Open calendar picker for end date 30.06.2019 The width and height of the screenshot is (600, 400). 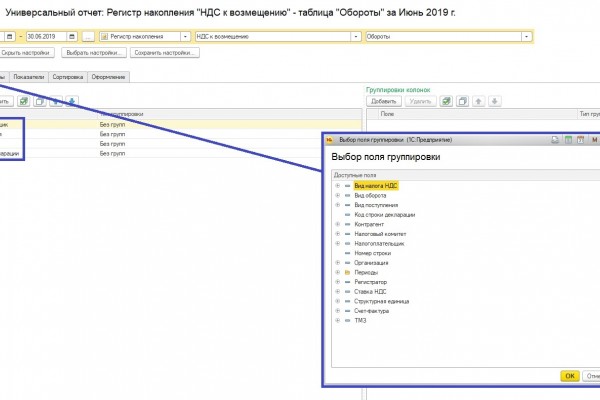coord(72,37)
